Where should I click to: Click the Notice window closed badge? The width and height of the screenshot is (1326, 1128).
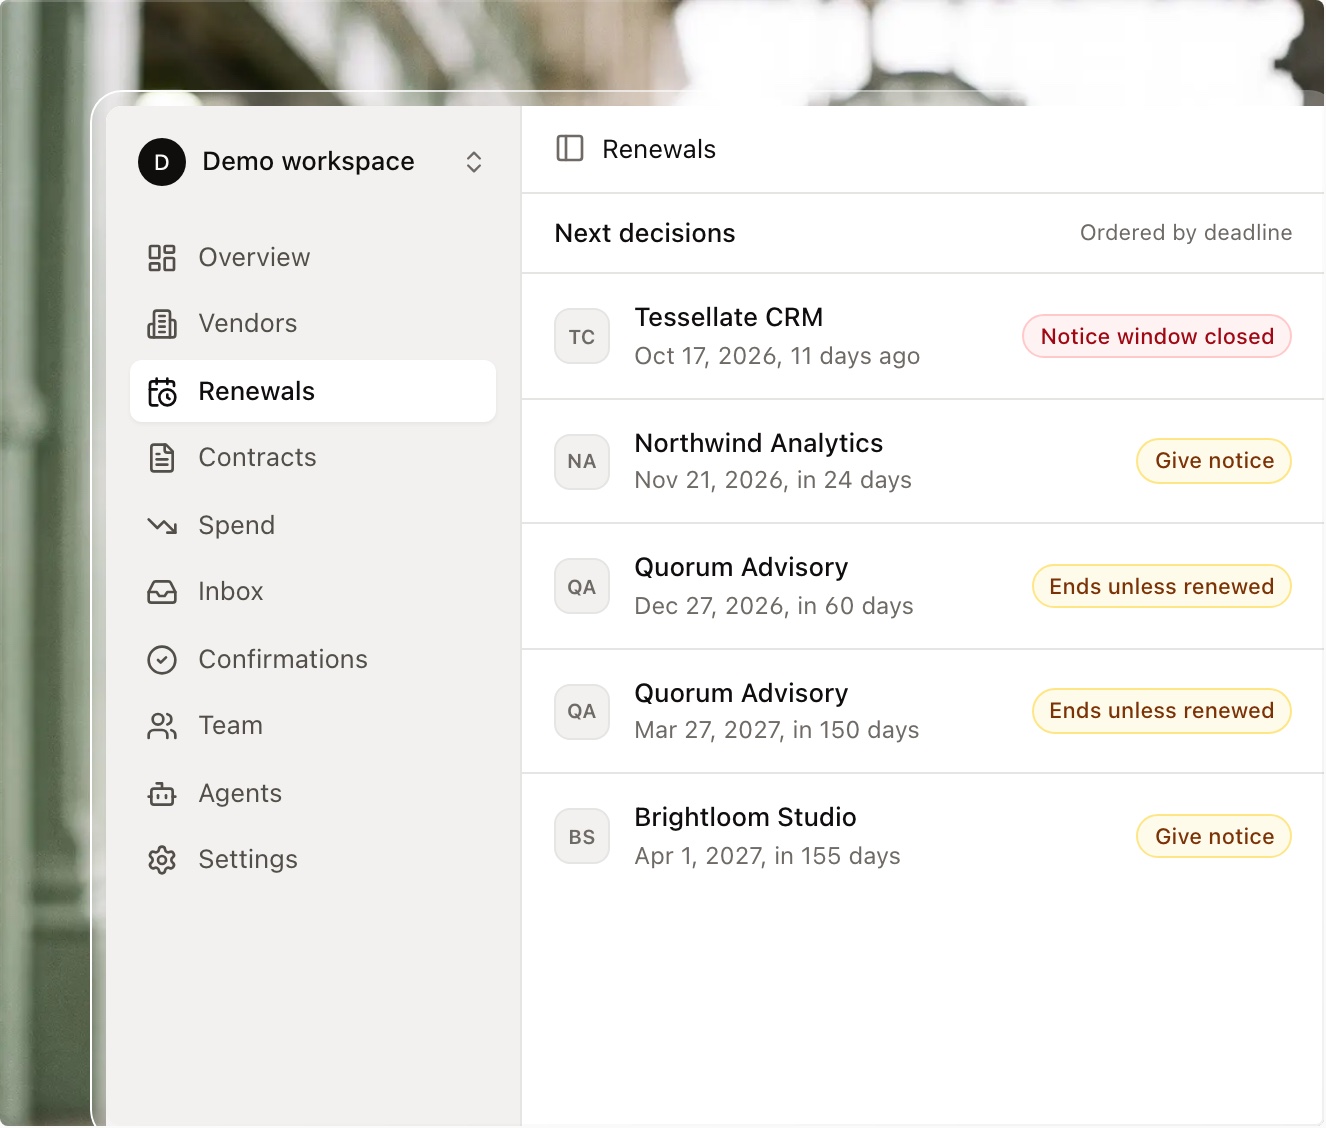point(1157,336)
